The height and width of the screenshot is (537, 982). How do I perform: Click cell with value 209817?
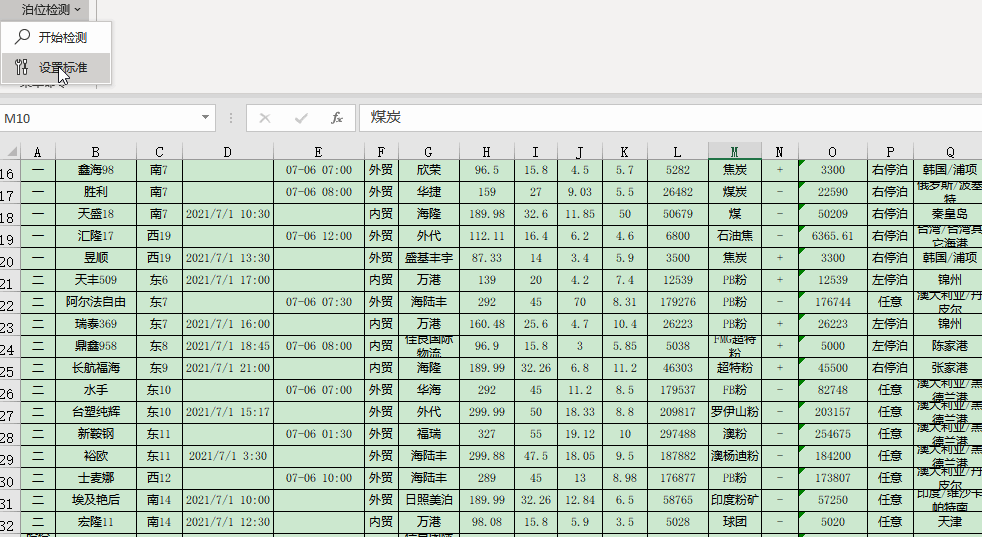[678, 412]
